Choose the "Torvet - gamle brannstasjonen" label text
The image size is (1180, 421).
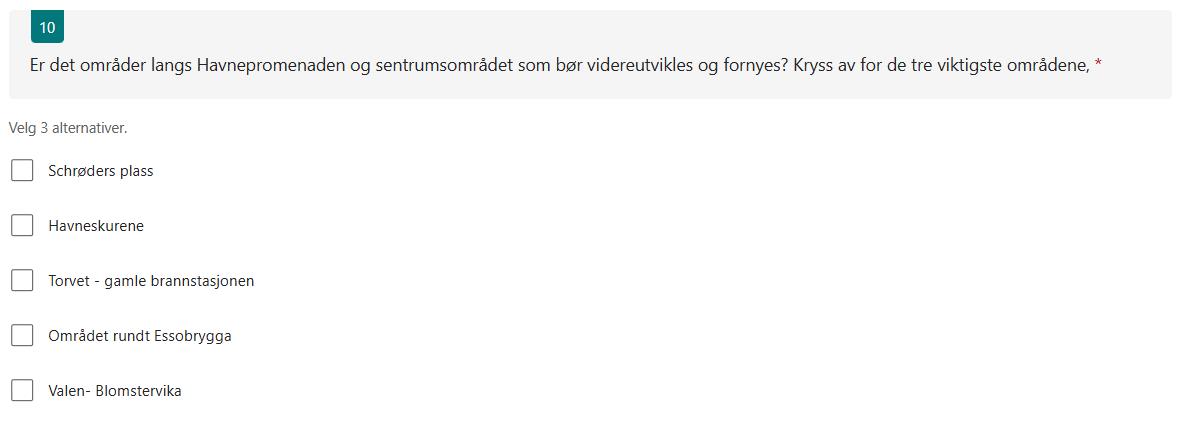tap(151, 281)
